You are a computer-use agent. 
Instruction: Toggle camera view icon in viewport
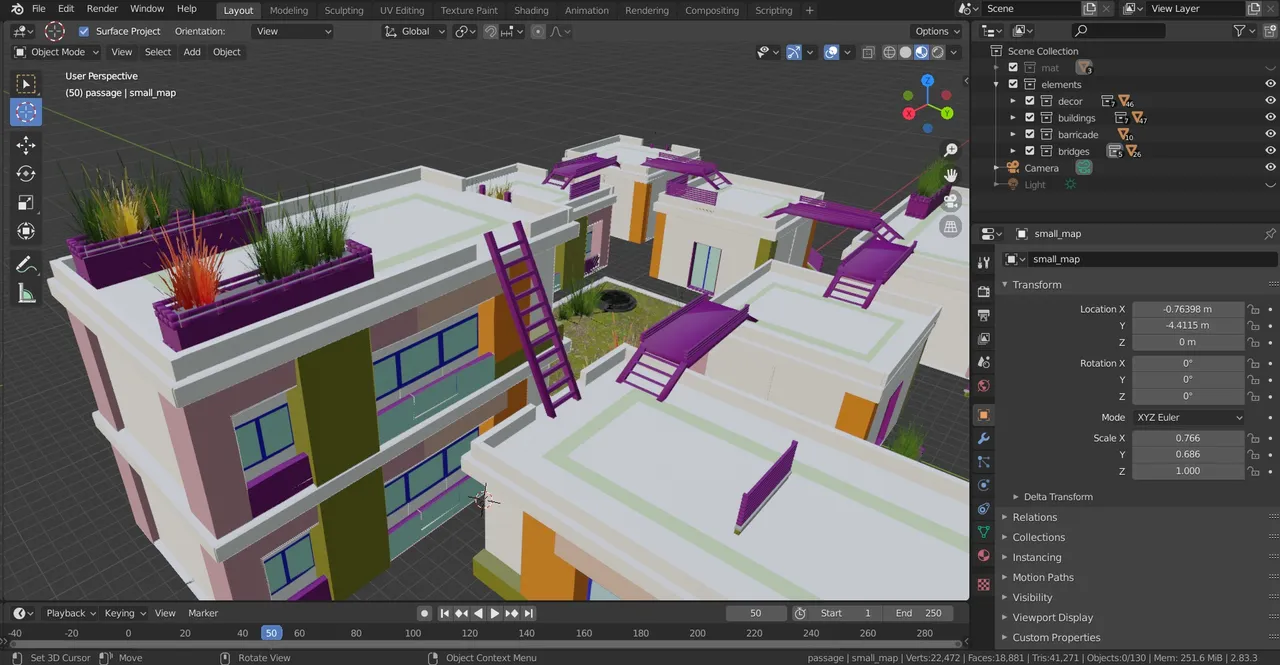click(951, 201)
